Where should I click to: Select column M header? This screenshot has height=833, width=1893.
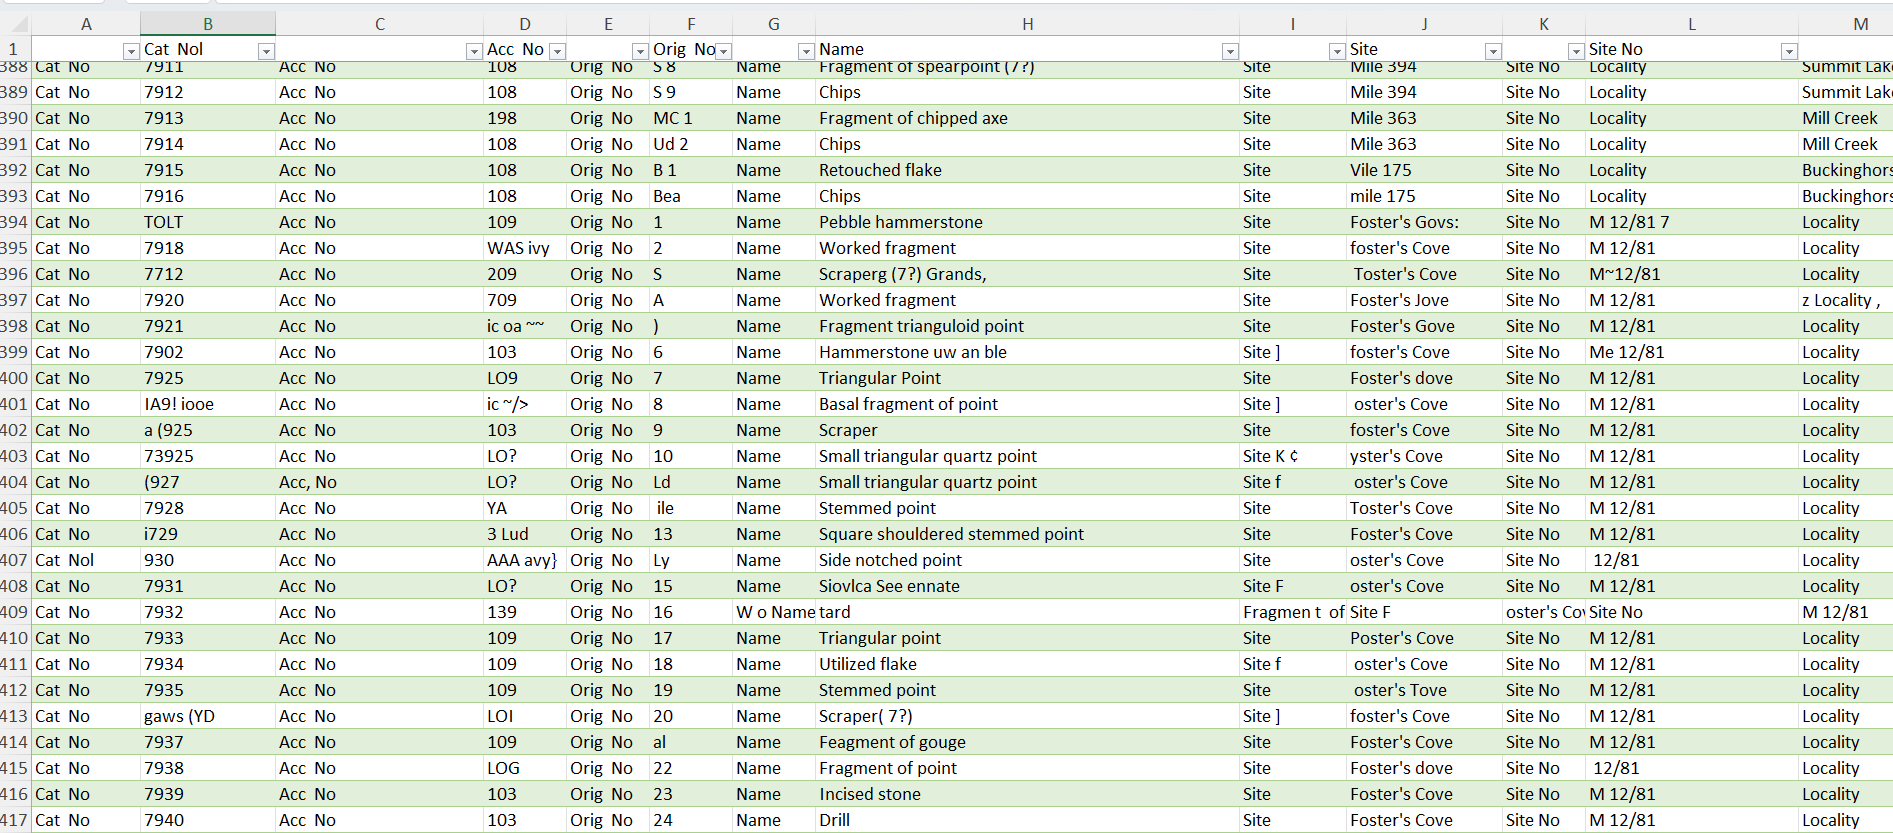pyautogui.click(x=1860, y=24)
